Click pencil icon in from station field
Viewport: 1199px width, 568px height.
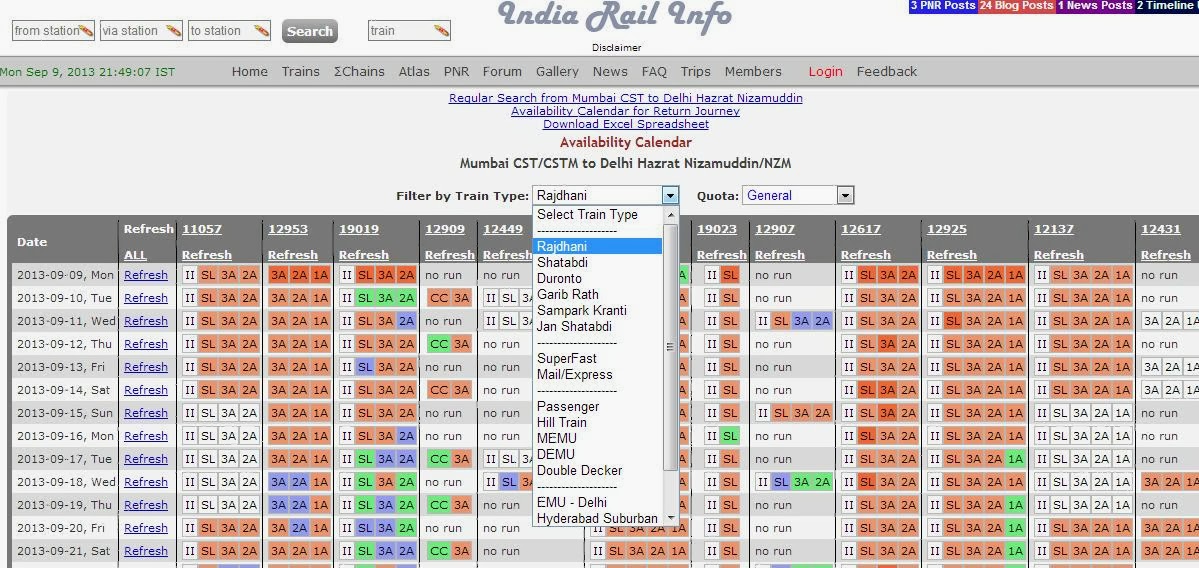pyautogui.click(x=86, y=31)
